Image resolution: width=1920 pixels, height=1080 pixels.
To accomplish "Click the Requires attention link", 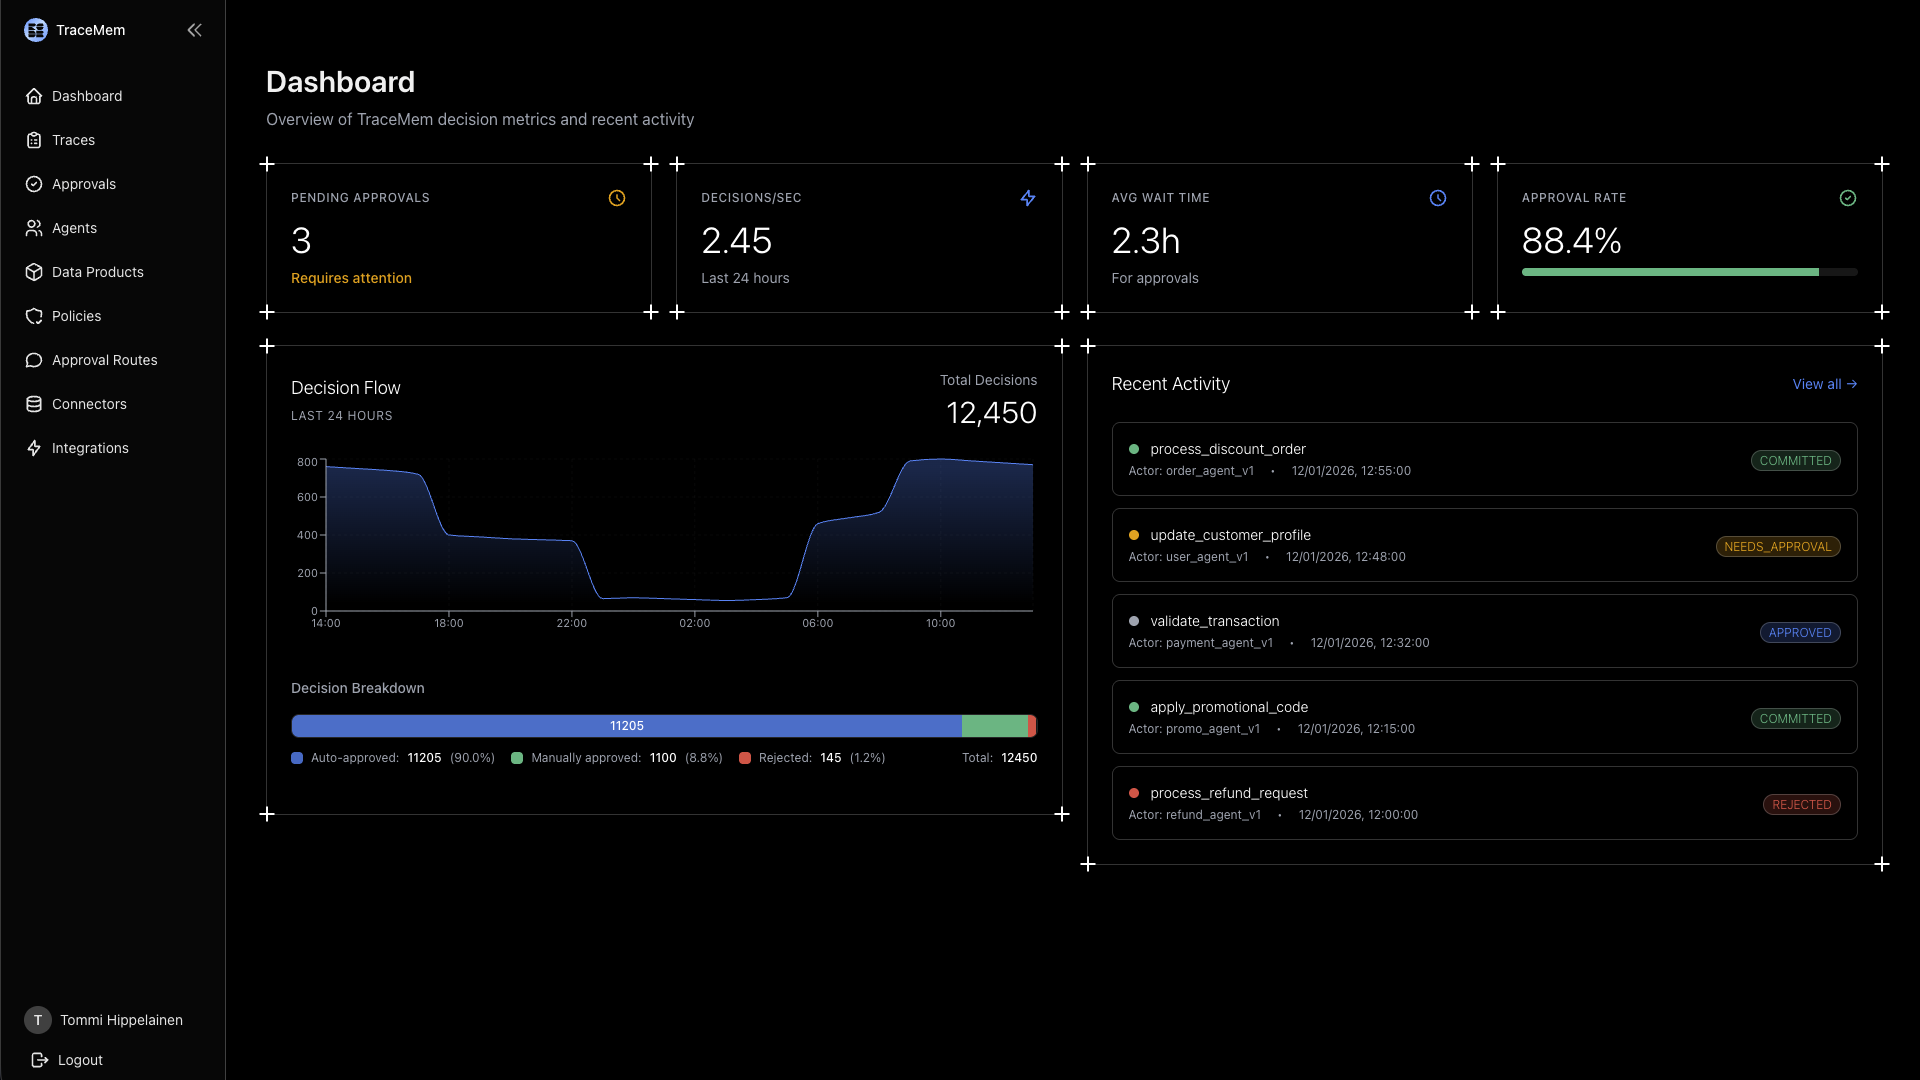I will pos(351,278).
